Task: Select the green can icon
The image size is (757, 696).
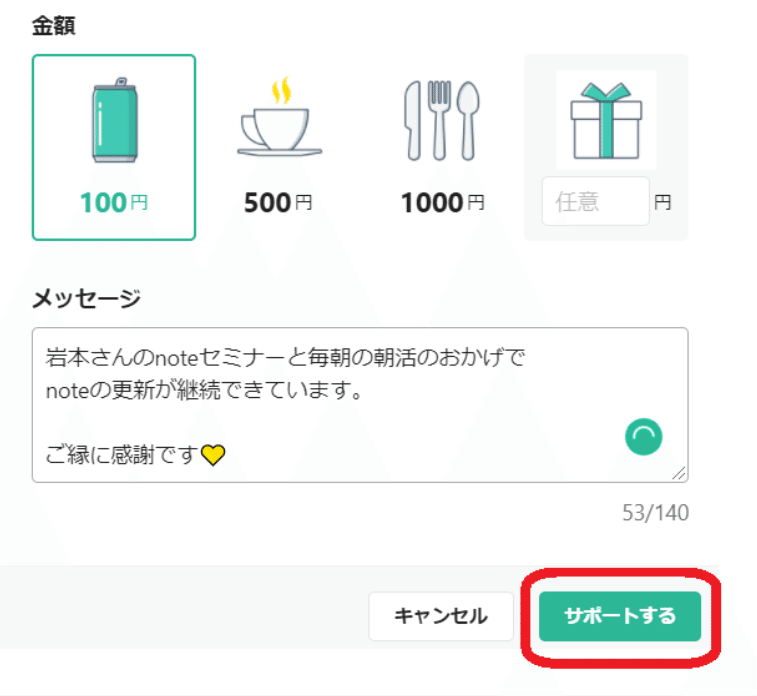Action: tap(115, 120)
